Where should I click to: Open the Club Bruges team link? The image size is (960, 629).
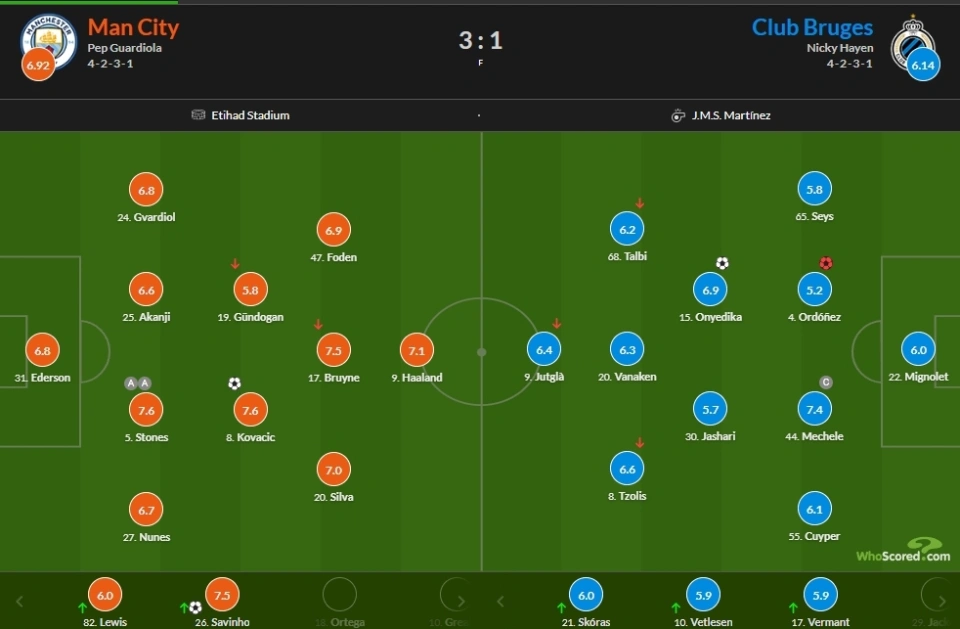[812, 28]
